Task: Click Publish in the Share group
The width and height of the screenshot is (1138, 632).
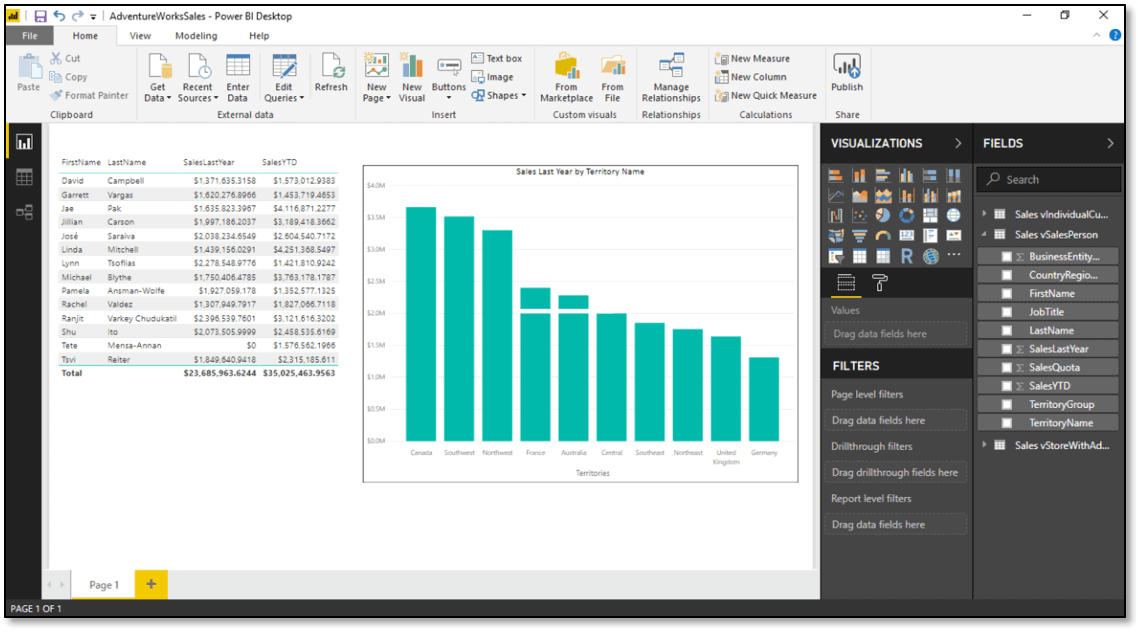Action: pos(847,73)
